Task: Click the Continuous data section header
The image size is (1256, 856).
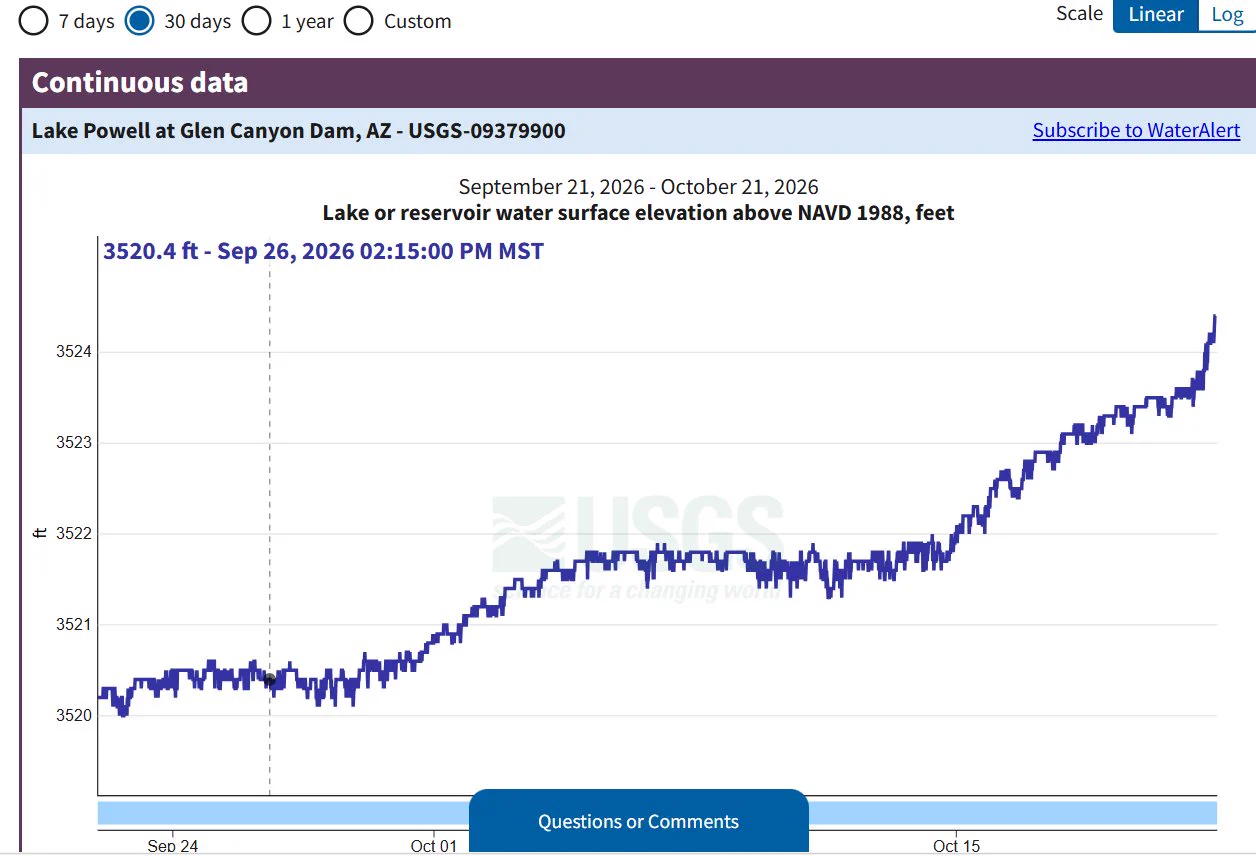Action: (x=638, y=83)
